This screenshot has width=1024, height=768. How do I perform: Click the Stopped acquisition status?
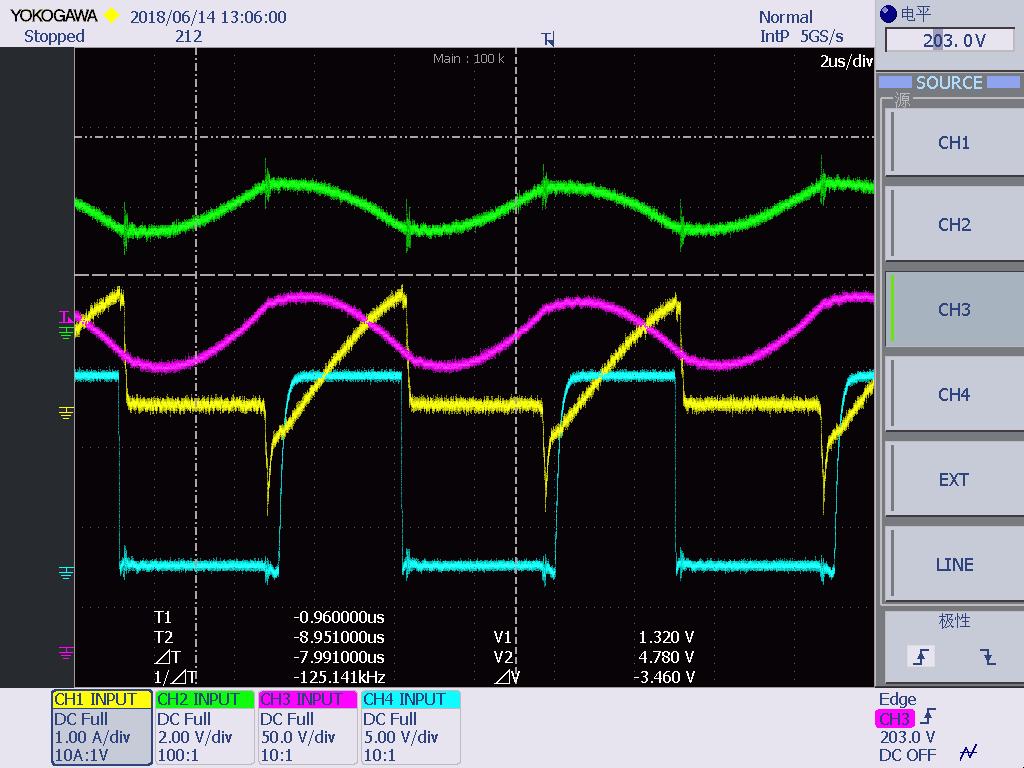coord(54,37)
